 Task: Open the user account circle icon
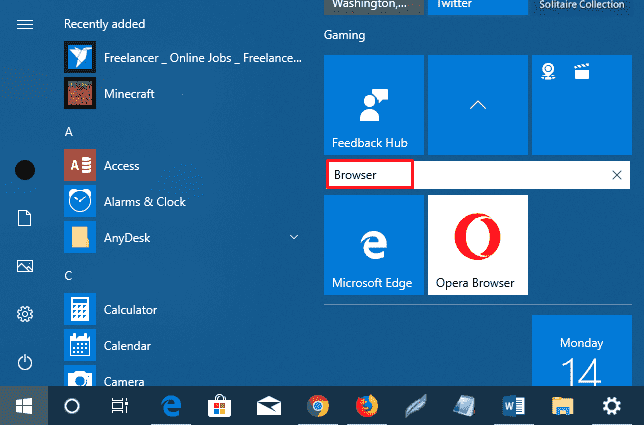click(25, 170)
